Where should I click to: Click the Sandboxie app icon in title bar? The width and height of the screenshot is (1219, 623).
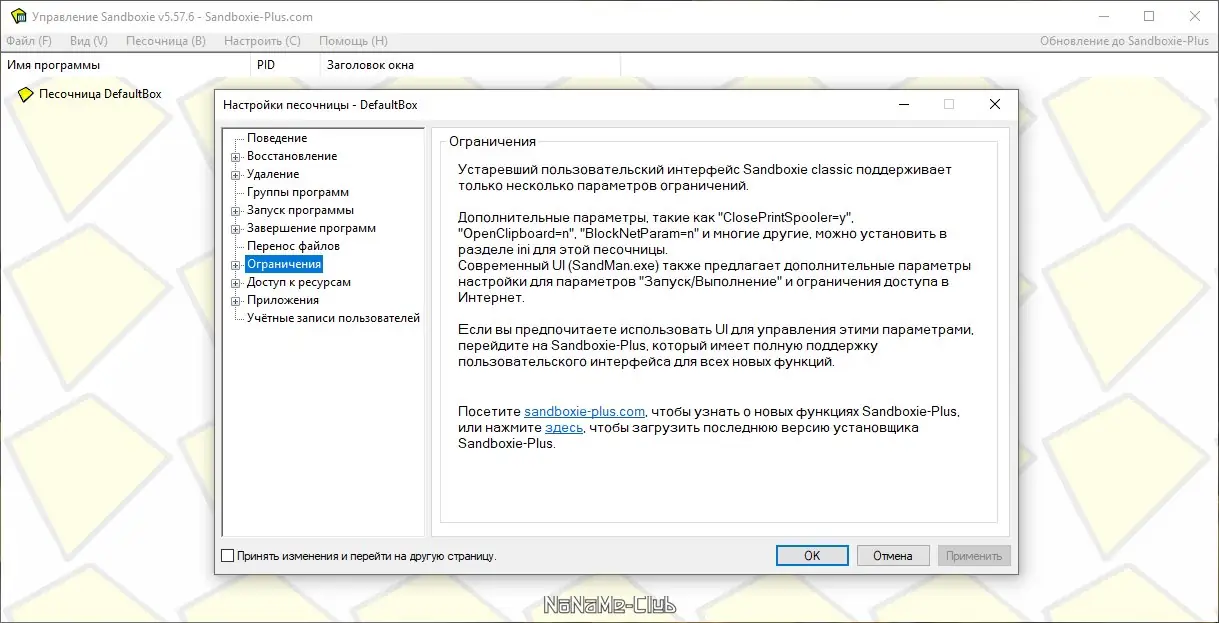(18, 16)
